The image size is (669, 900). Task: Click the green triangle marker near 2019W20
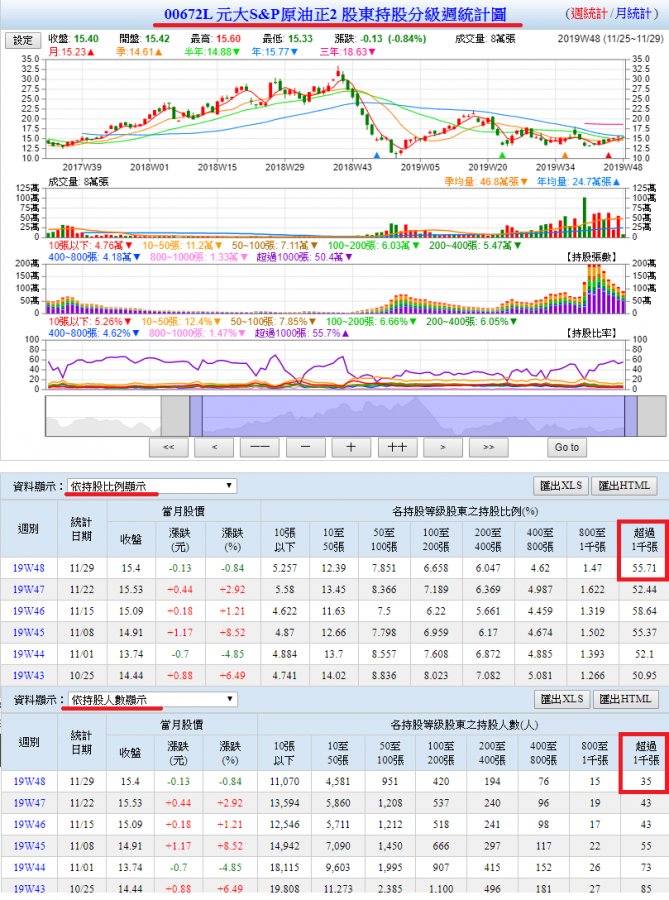coord(503,156)
